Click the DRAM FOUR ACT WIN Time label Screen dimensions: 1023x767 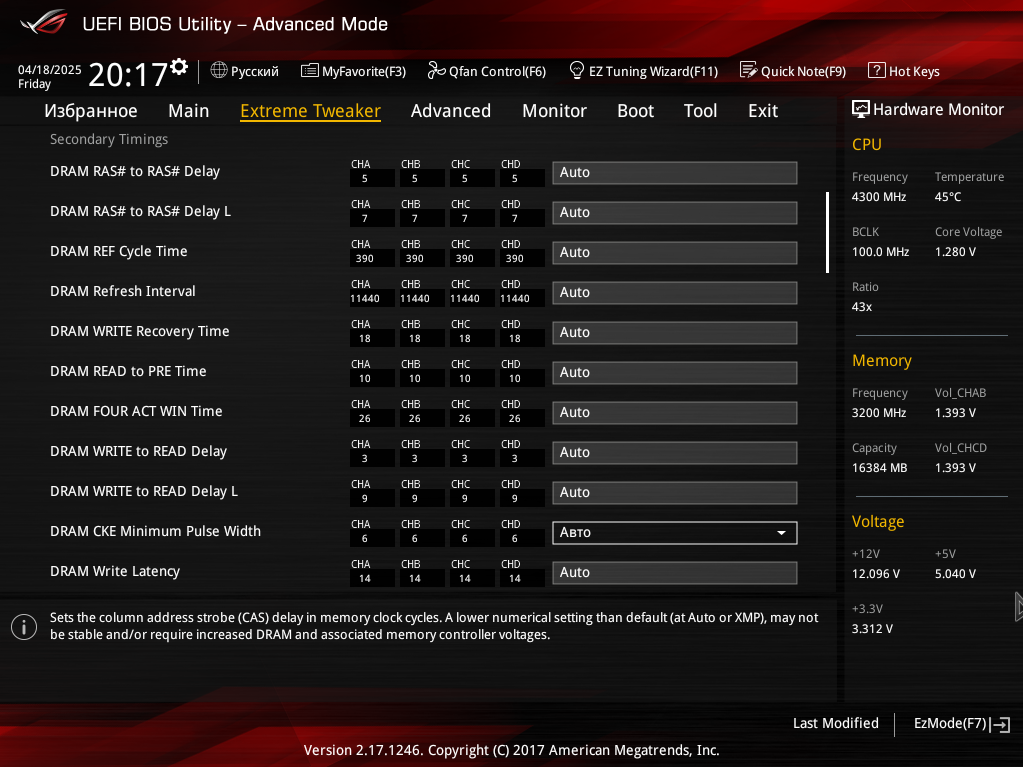pyautogui.click(x=136, y=412)
